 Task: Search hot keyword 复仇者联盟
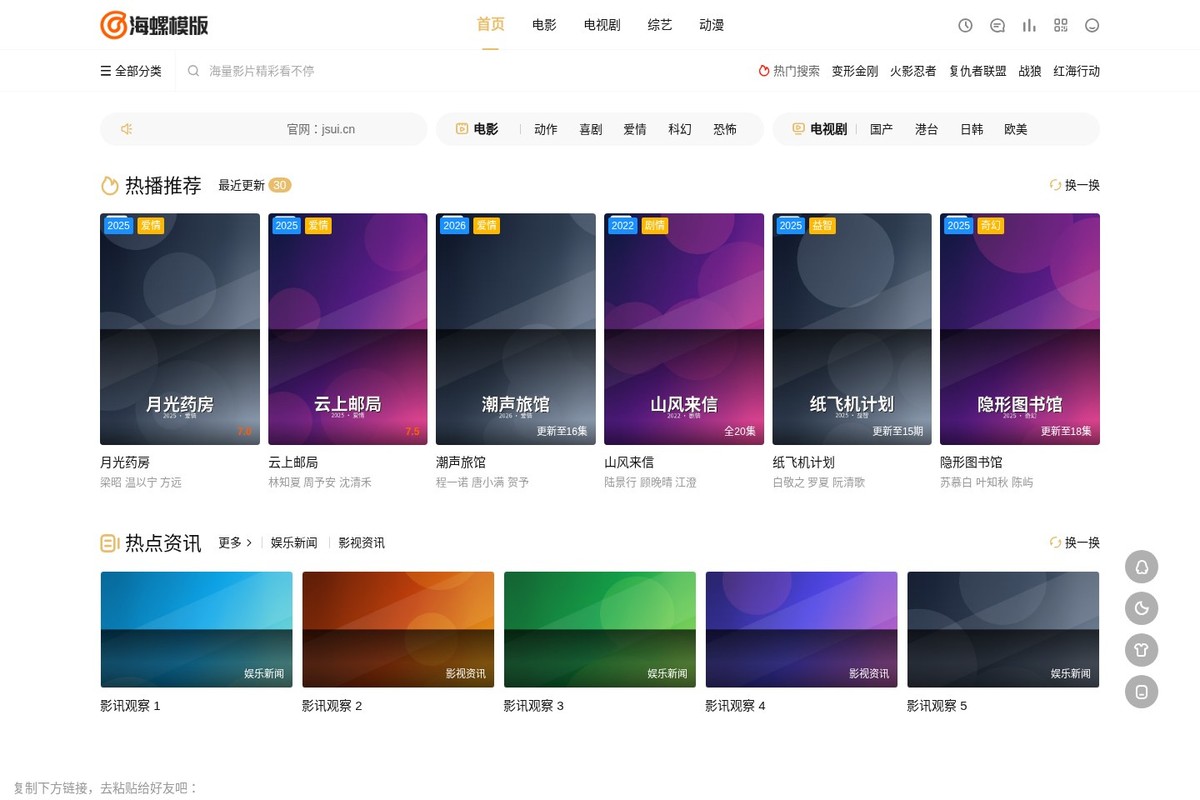point(977,71)
